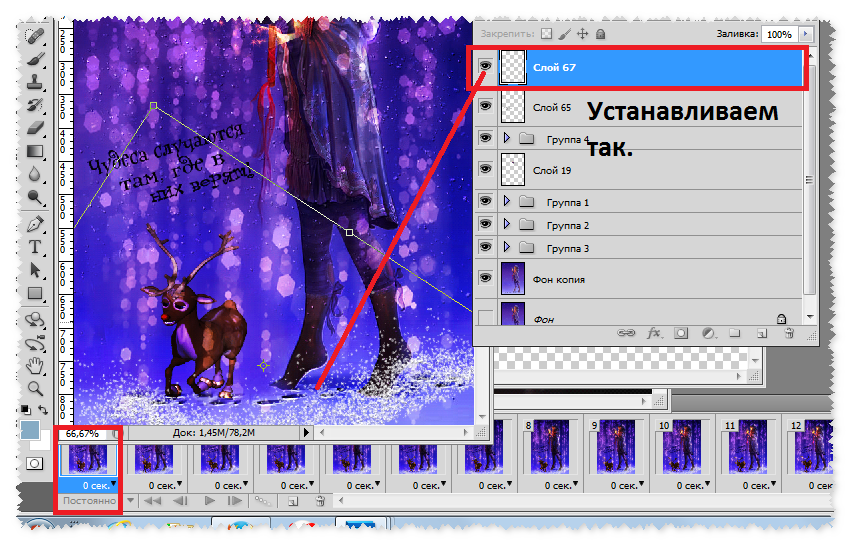Viewport: 852px width, 546px height.
Task: Select the Healing Brush tool
Action: click(x=35, y=36)
